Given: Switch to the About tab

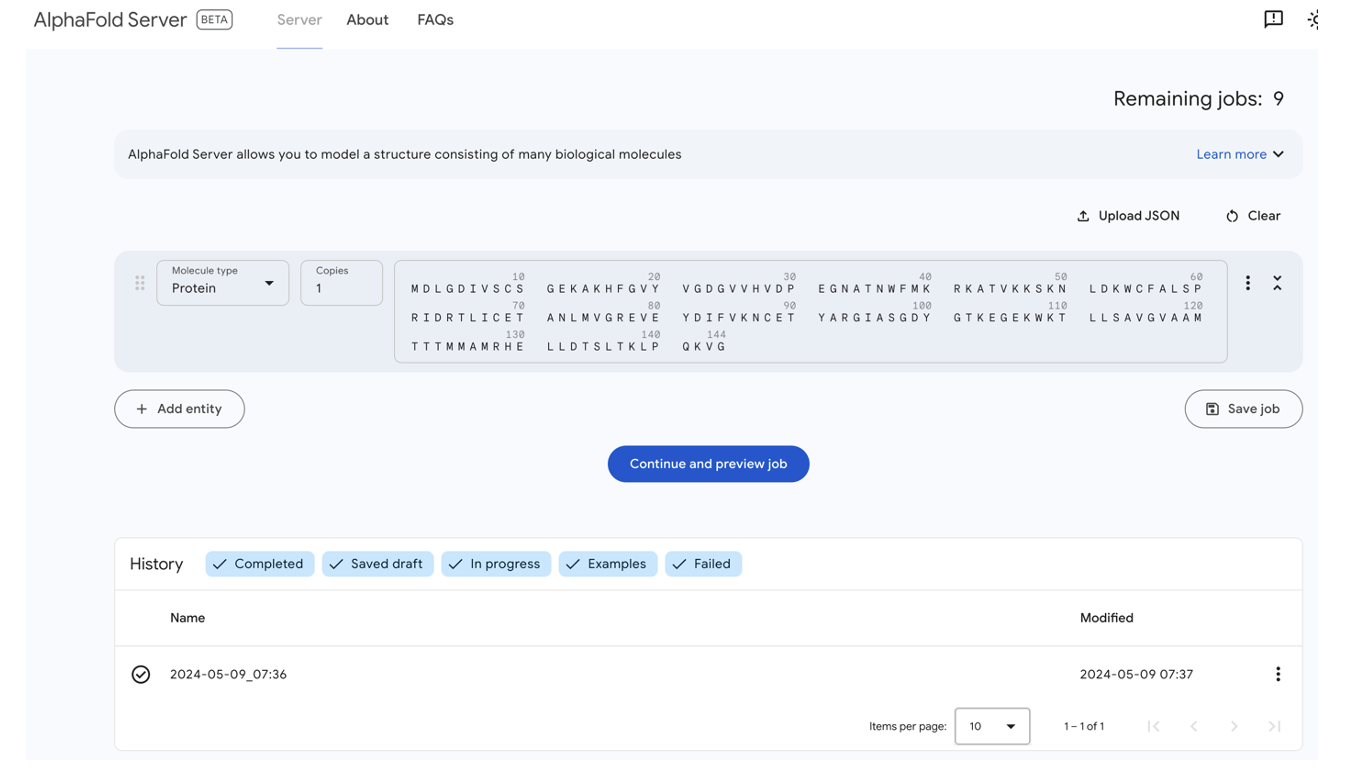Looking at the screenshot, I should tap(367, 19).
